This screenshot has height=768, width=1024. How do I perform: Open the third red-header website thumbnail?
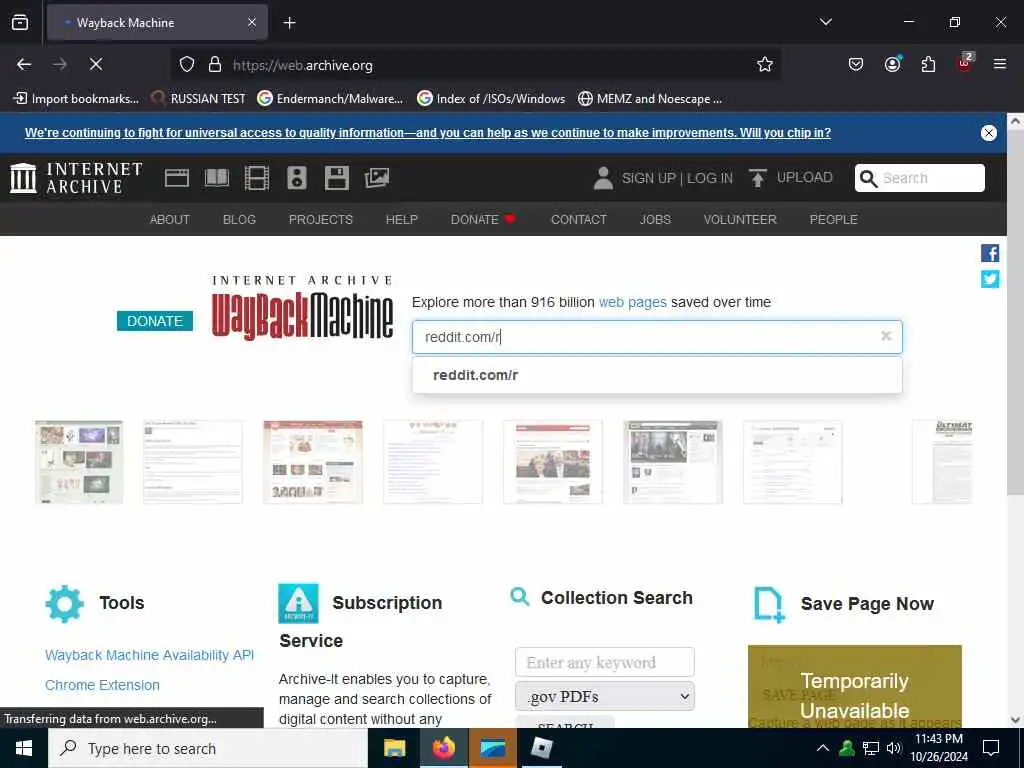coord(313,462)
